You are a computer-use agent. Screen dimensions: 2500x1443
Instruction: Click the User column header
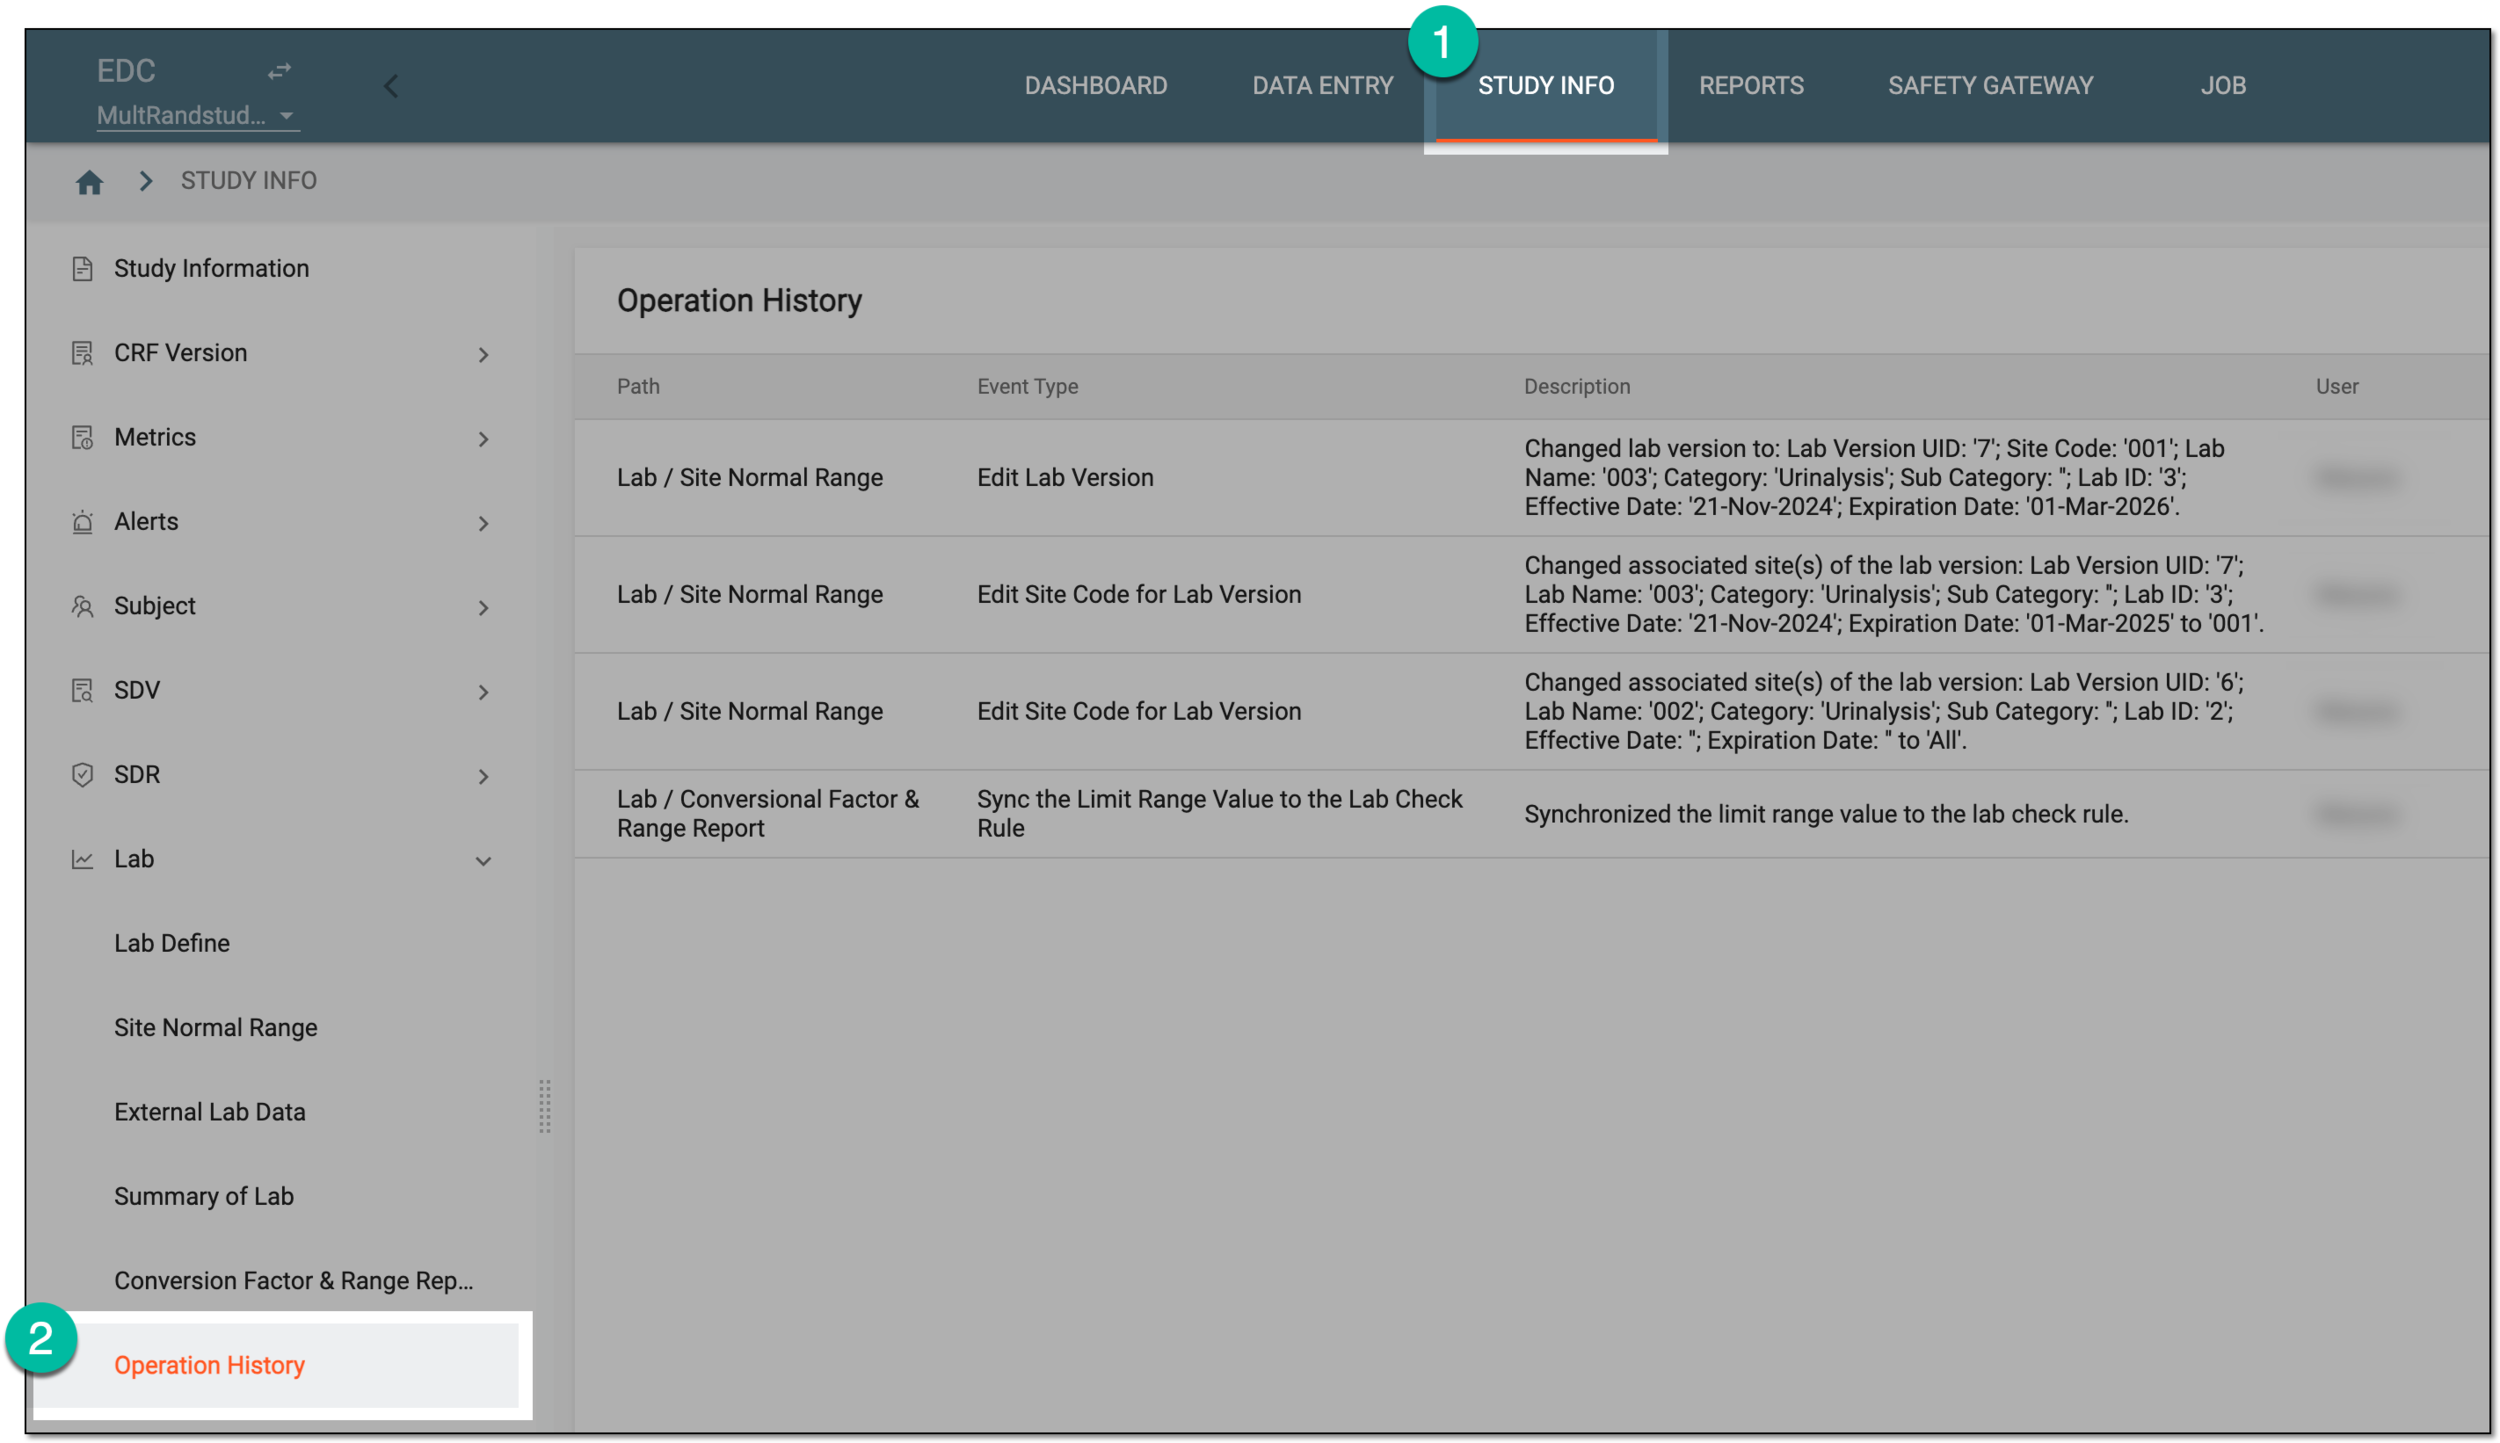pyautogui.click(x=2336, y=386)
